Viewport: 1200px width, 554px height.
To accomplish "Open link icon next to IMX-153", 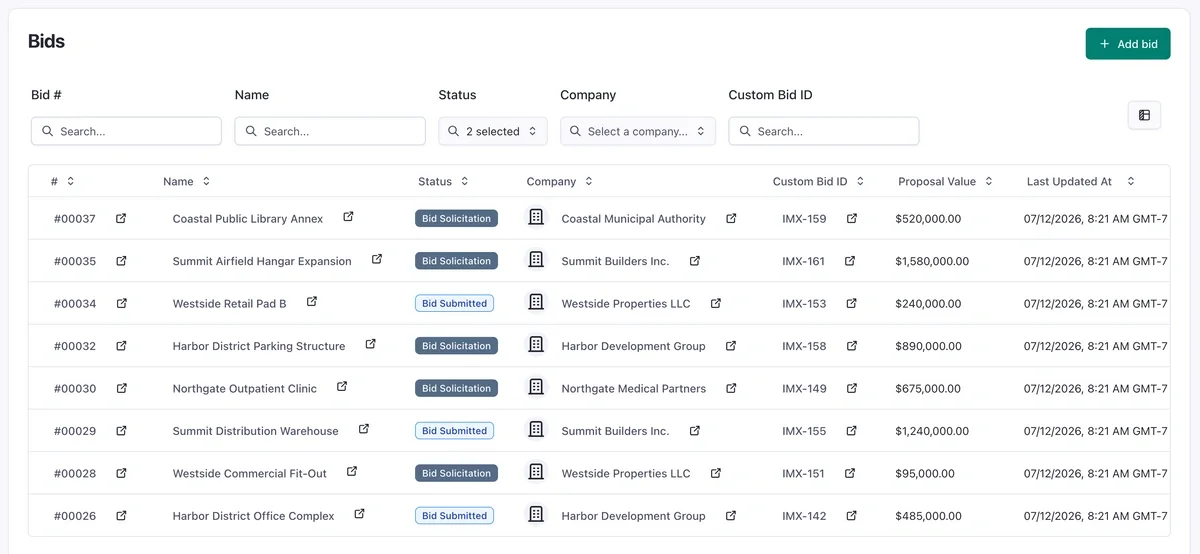I will (x=852, y=303).
